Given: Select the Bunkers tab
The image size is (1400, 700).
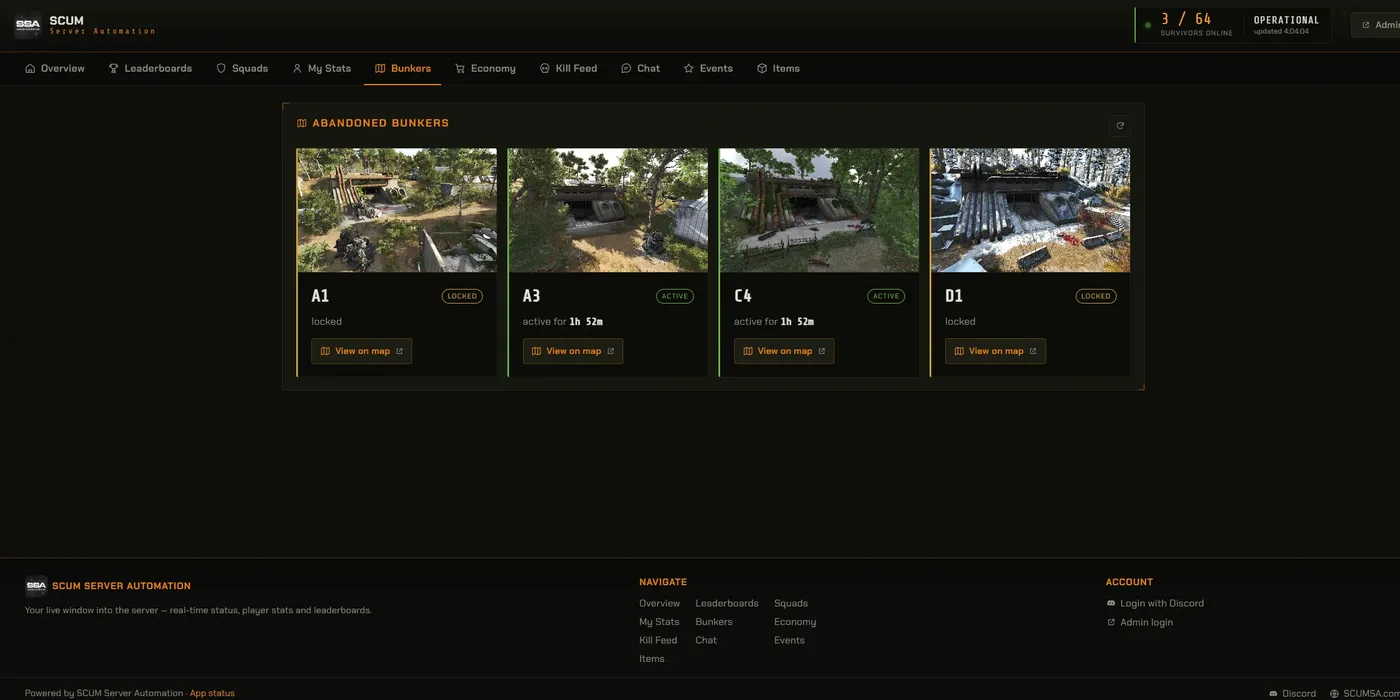Looking at the screenshot, I should [x=403, y=69].
